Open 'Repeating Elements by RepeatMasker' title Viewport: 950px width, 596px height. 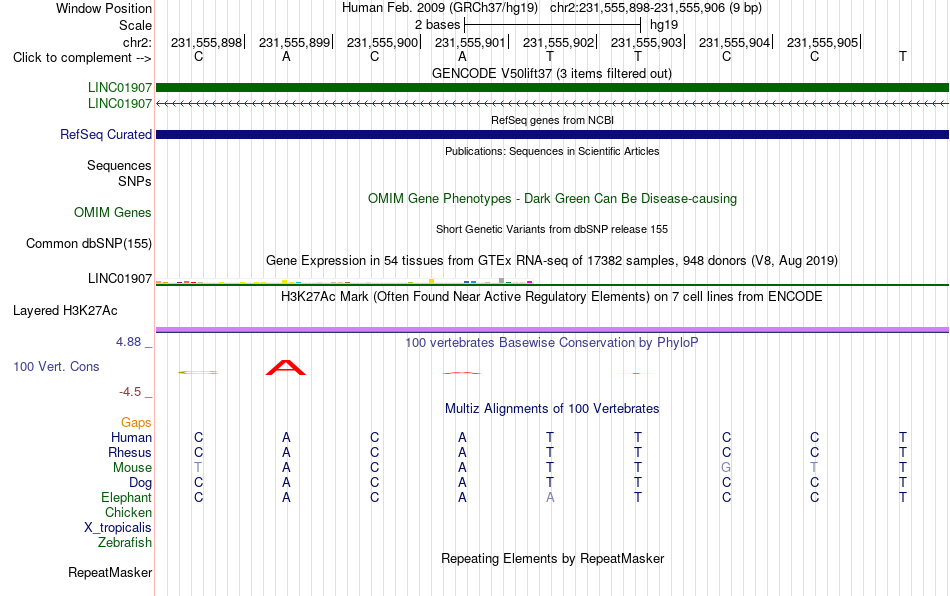(552, 558)
